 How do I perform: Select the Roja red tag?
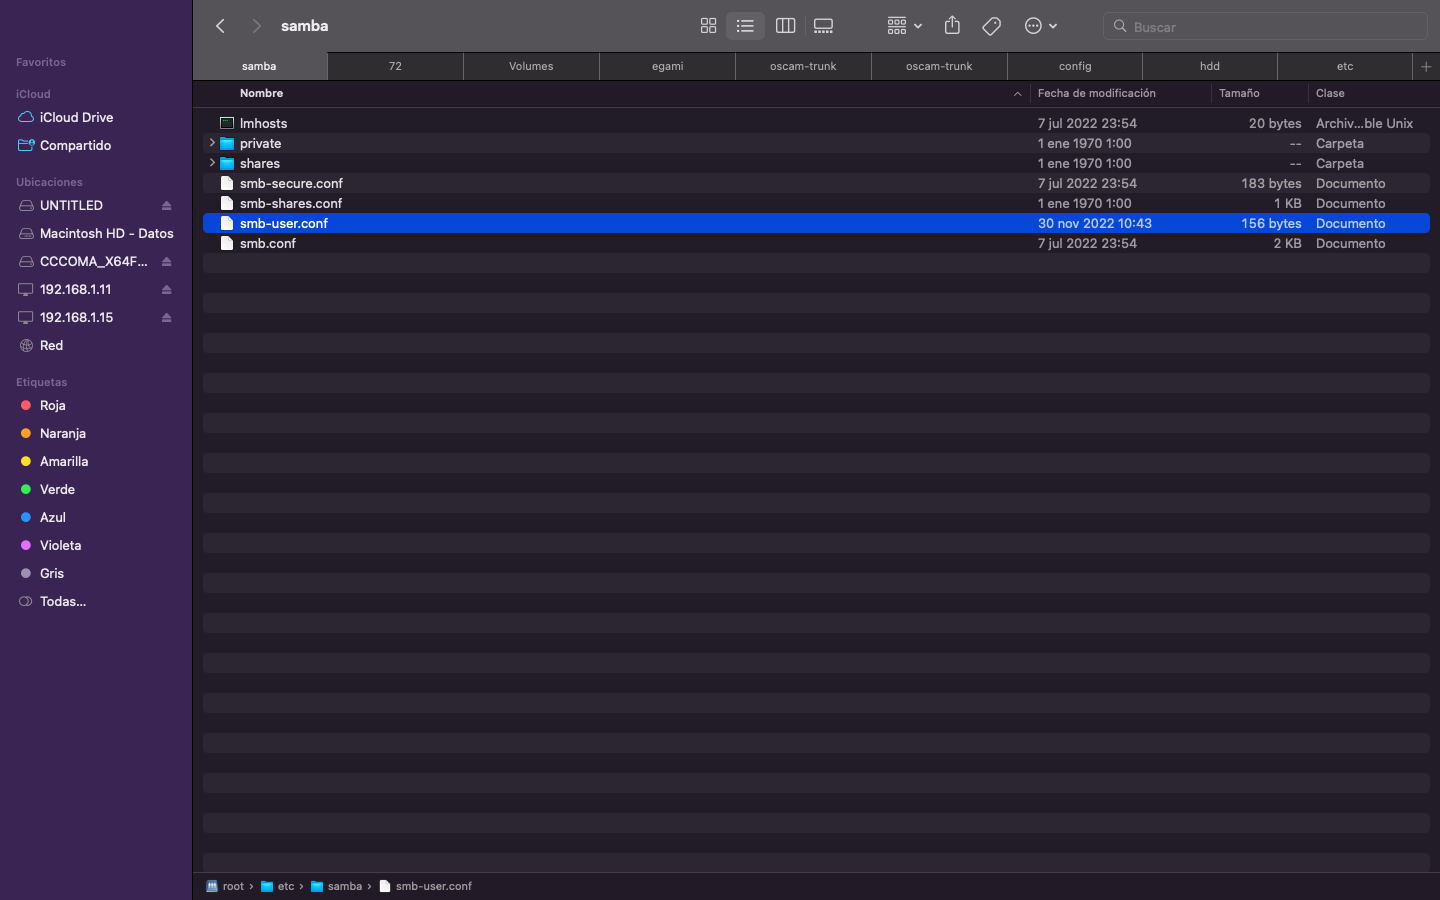coord(52,405)
